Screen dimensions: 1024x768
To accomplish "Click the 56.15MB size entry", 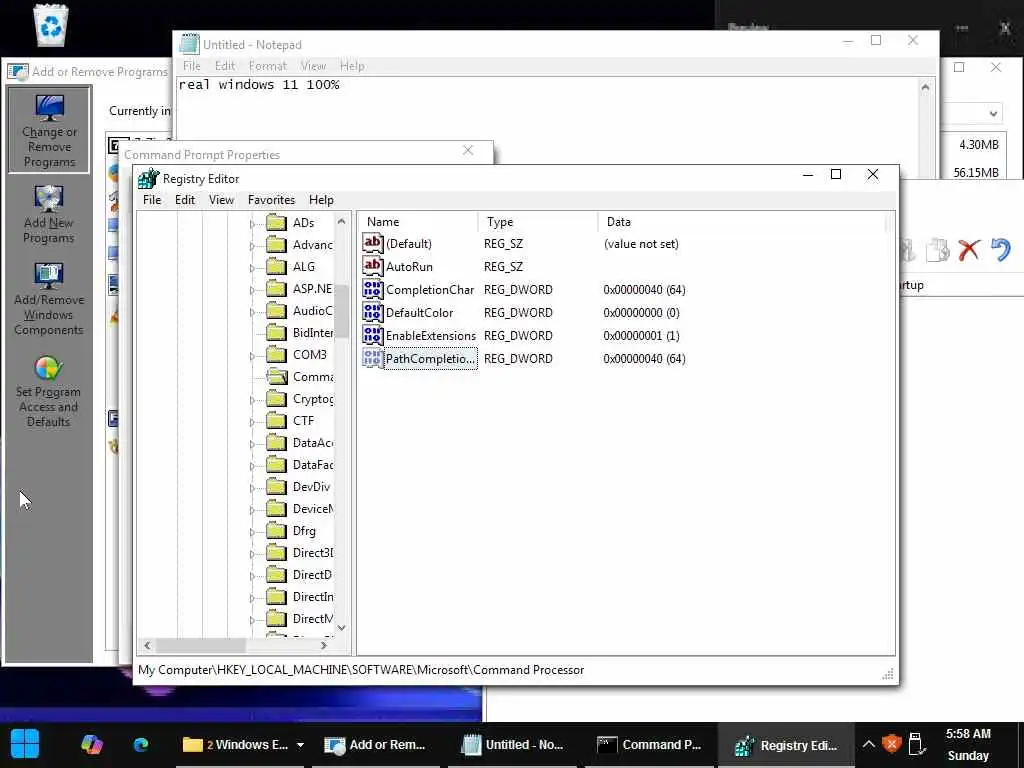I will [976, 172].
